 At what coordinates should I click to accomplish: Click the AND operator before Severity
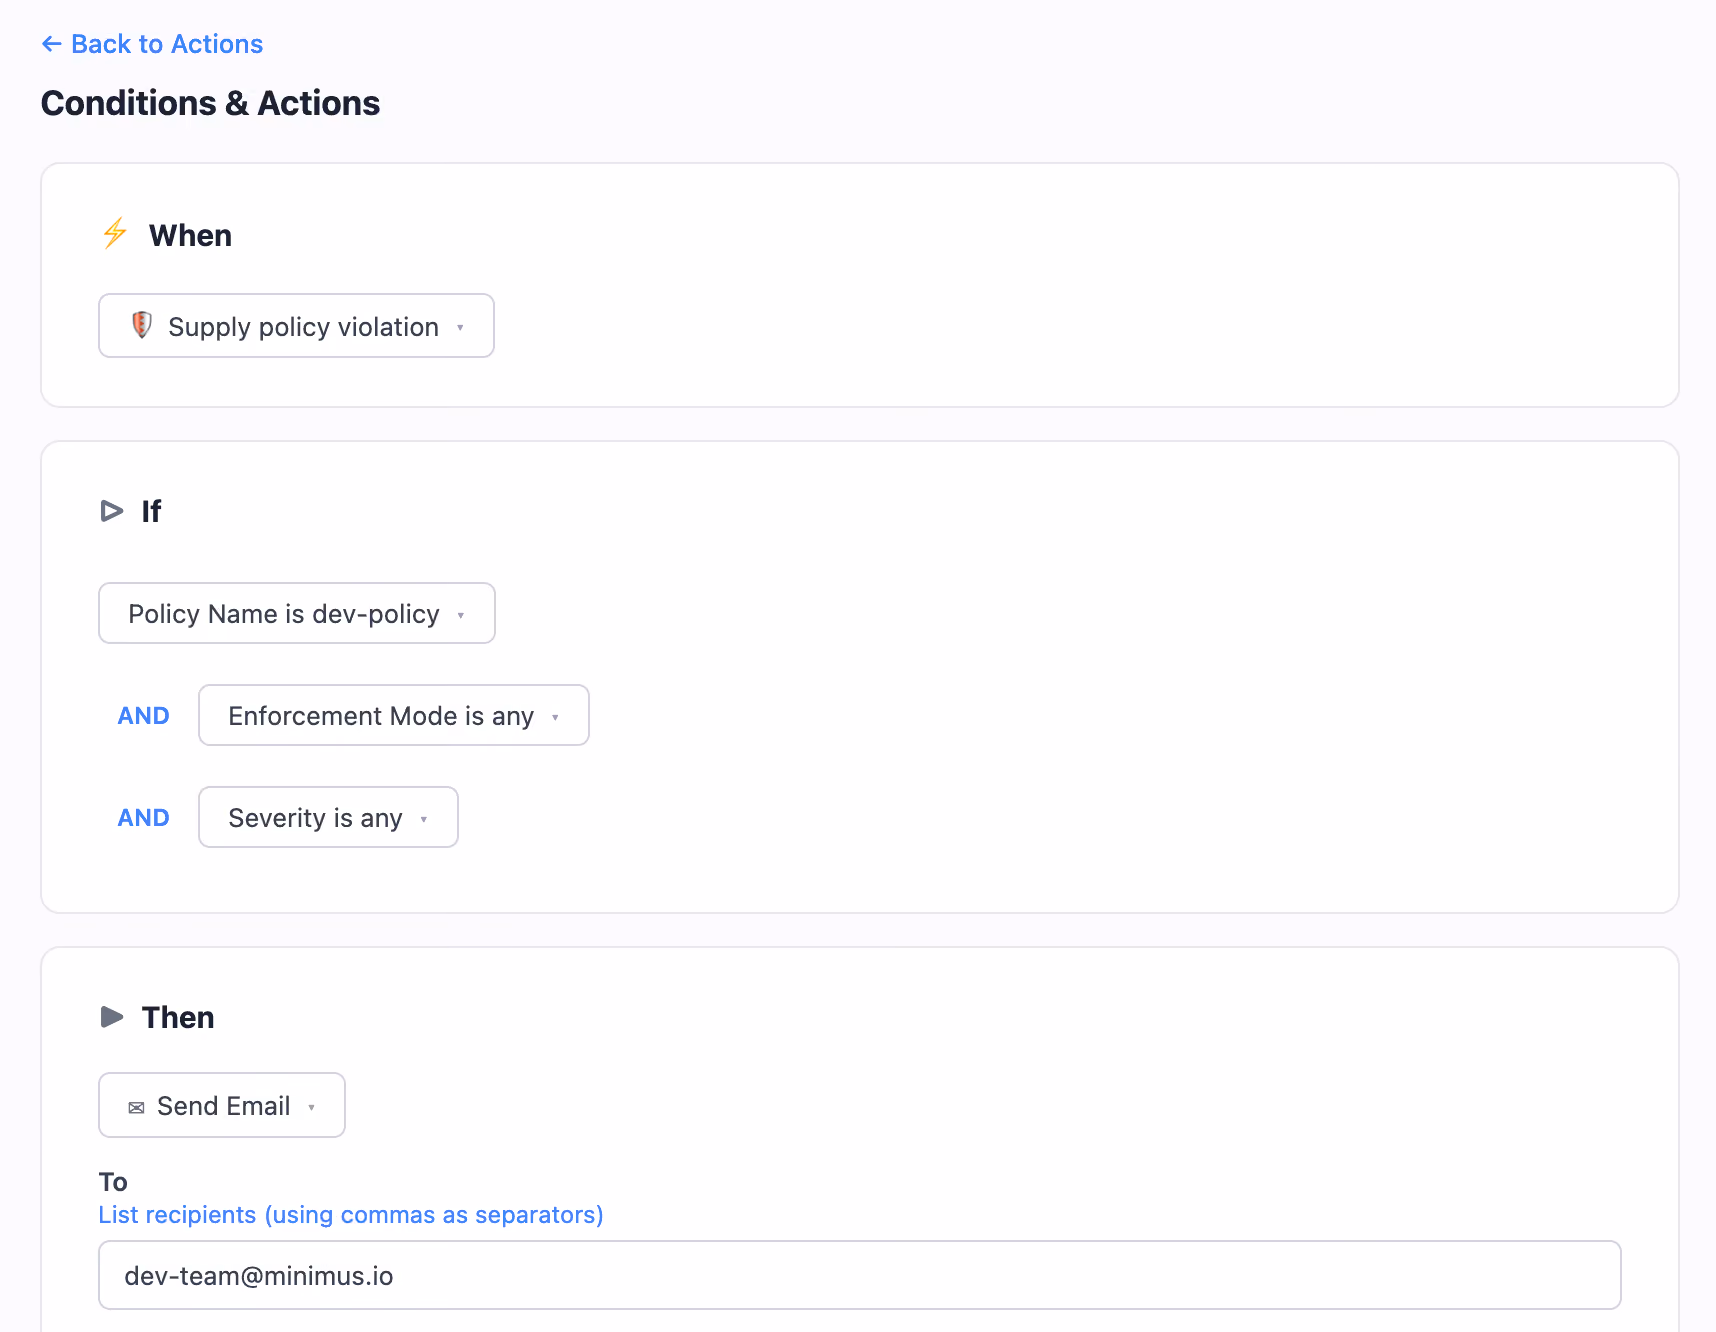click(144, 818)
